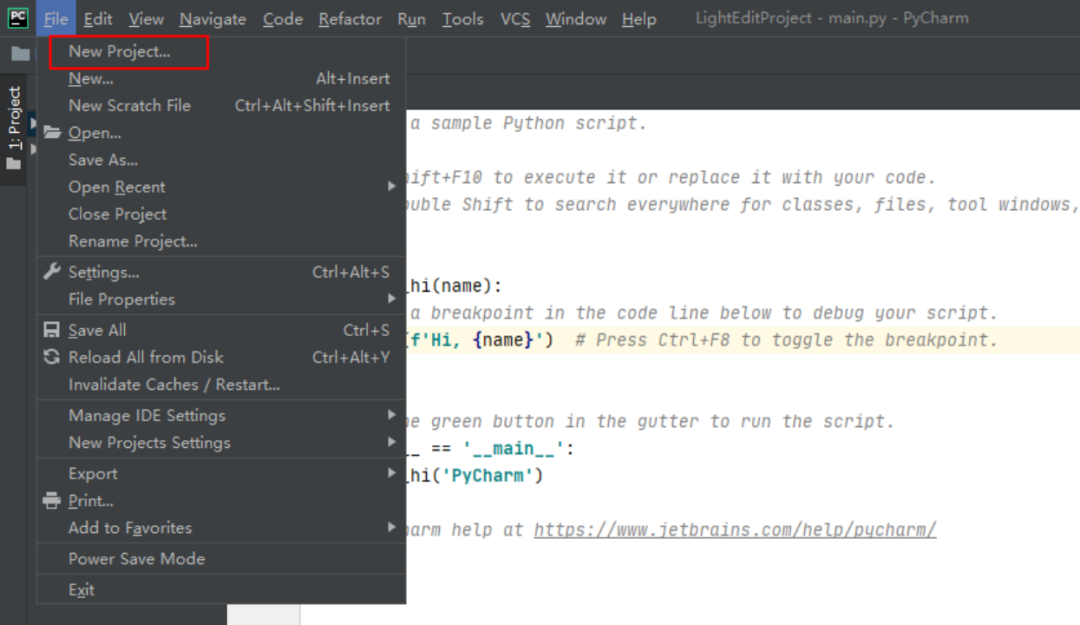Select Close Project entry
The image size is (1080, 625).
[x=221, y=214]
